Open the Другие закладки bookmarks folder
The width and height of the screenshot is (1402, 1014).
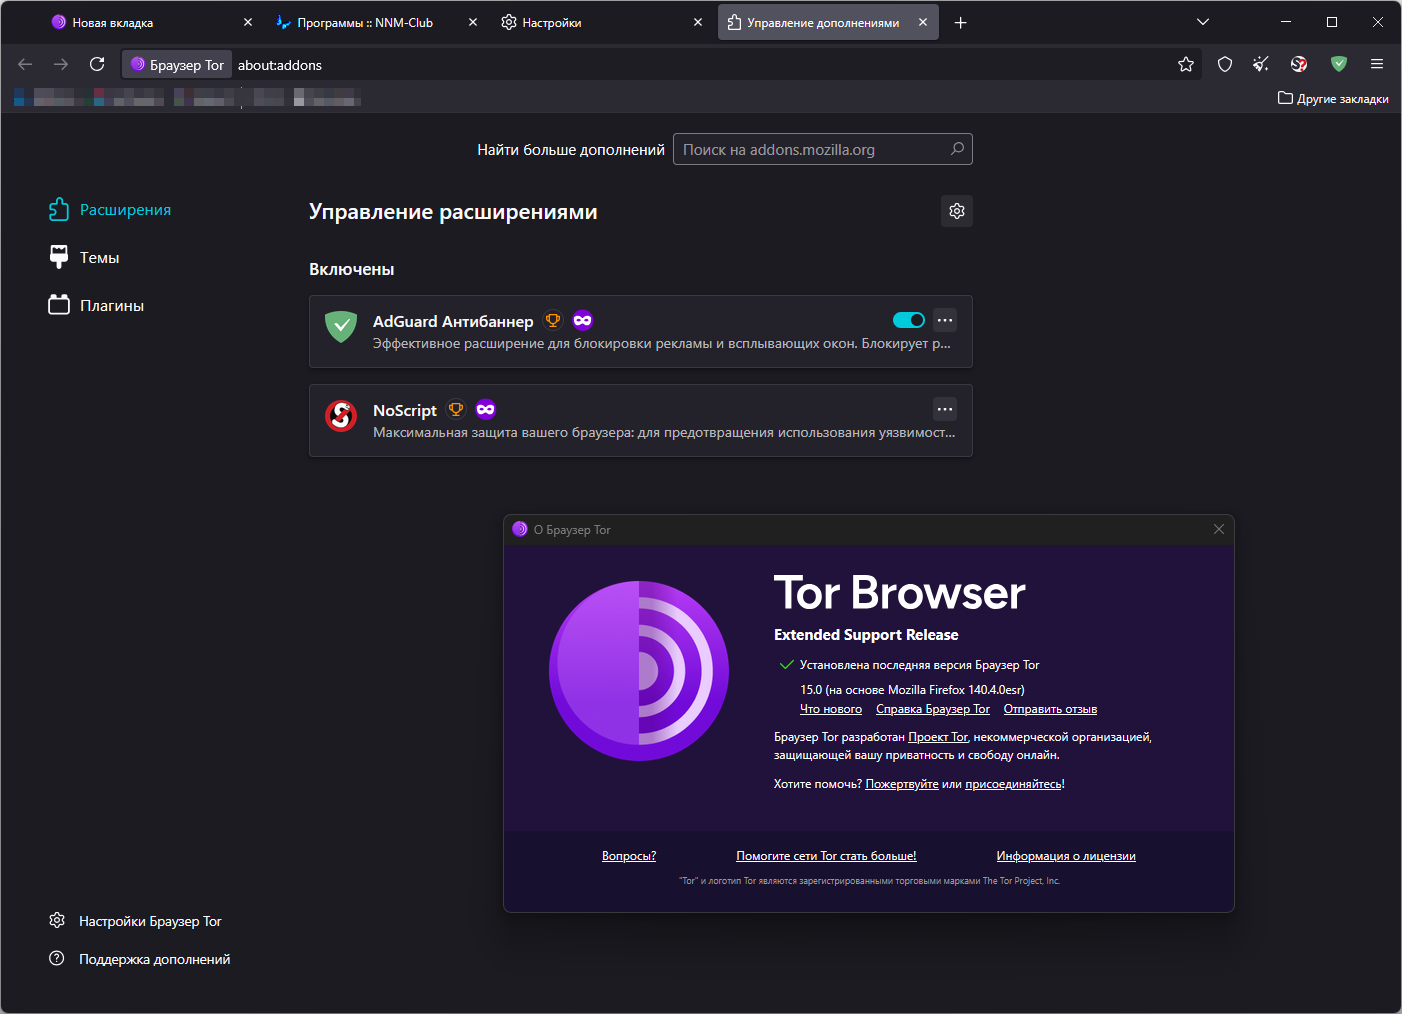pos(1333,98)
